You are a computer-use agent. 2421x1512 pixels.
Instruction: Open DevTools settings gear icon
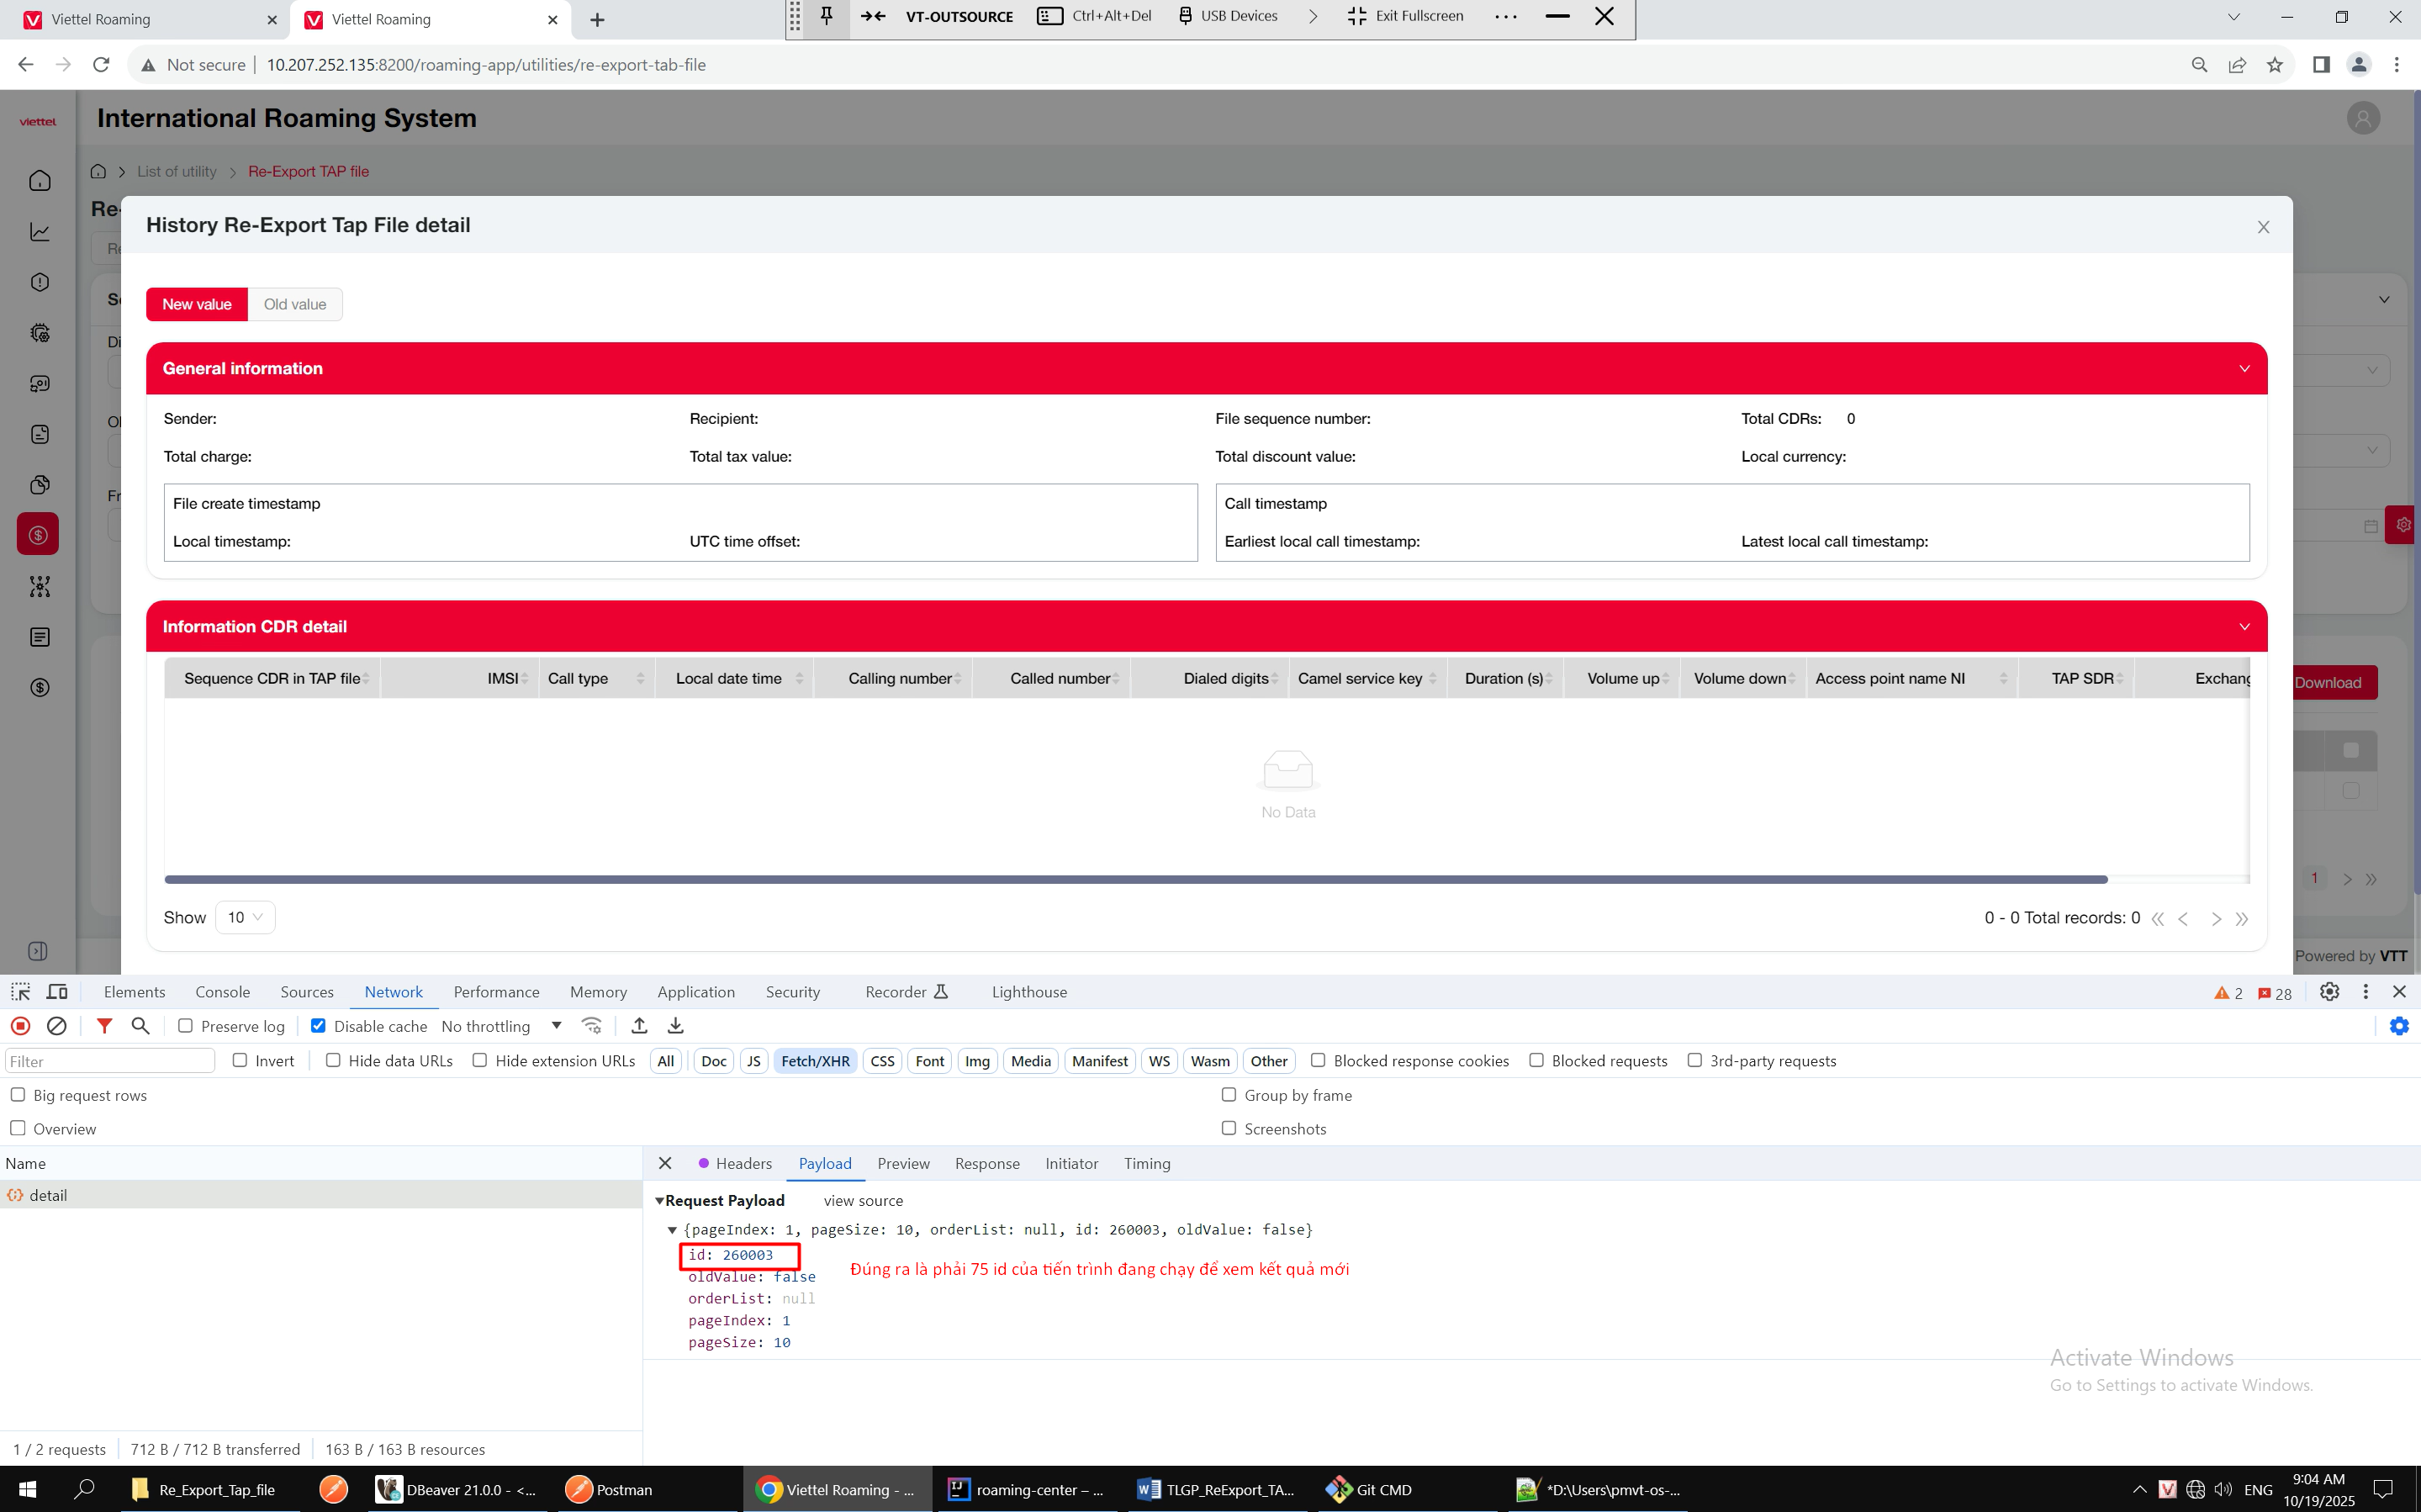point(2329,992)
